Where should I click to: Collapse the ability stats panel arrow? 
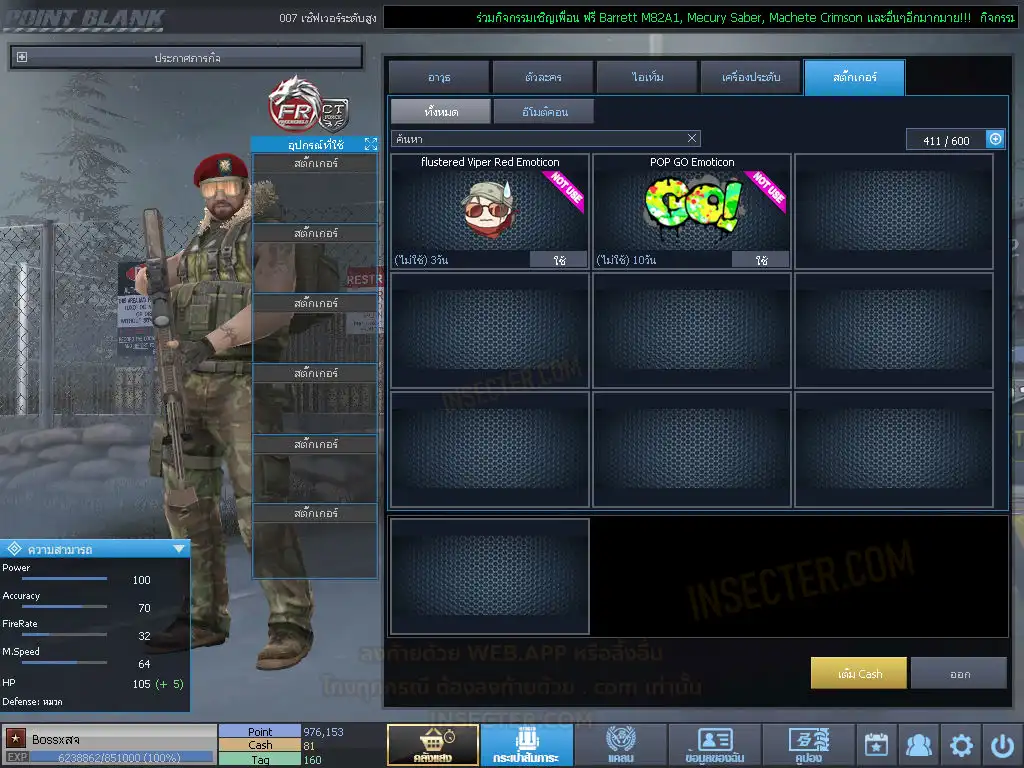178,549
